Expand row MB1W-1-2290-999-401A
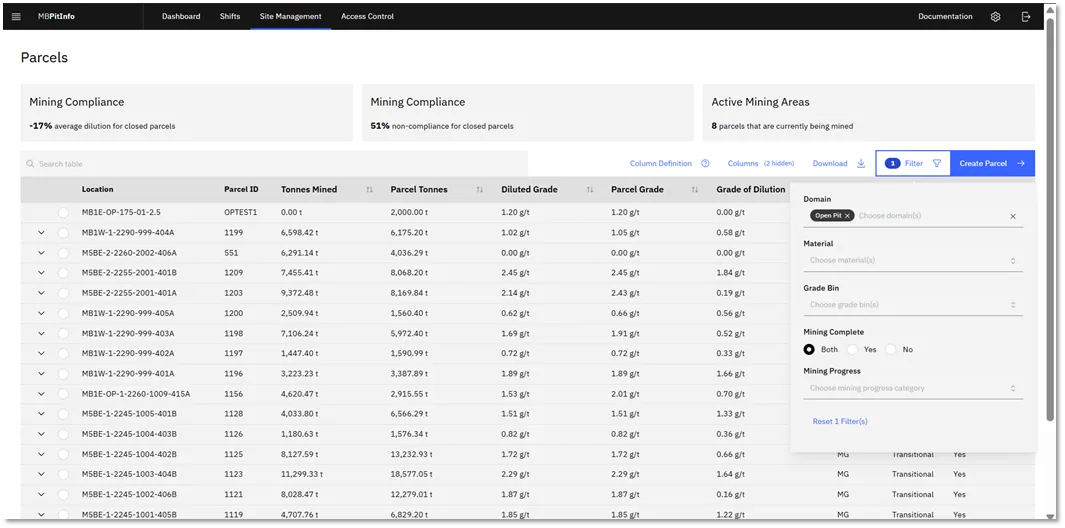The image size is (1065, 528). pos(41,374)
